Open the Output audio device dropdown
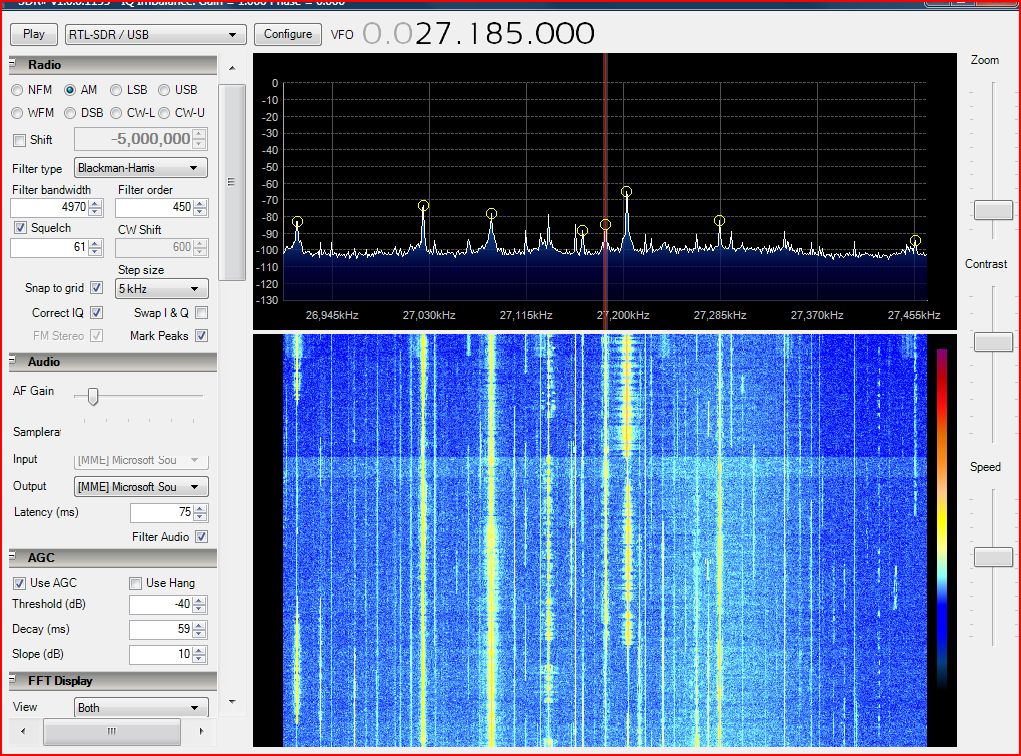 pyautogui.click(x=141, y=487)
